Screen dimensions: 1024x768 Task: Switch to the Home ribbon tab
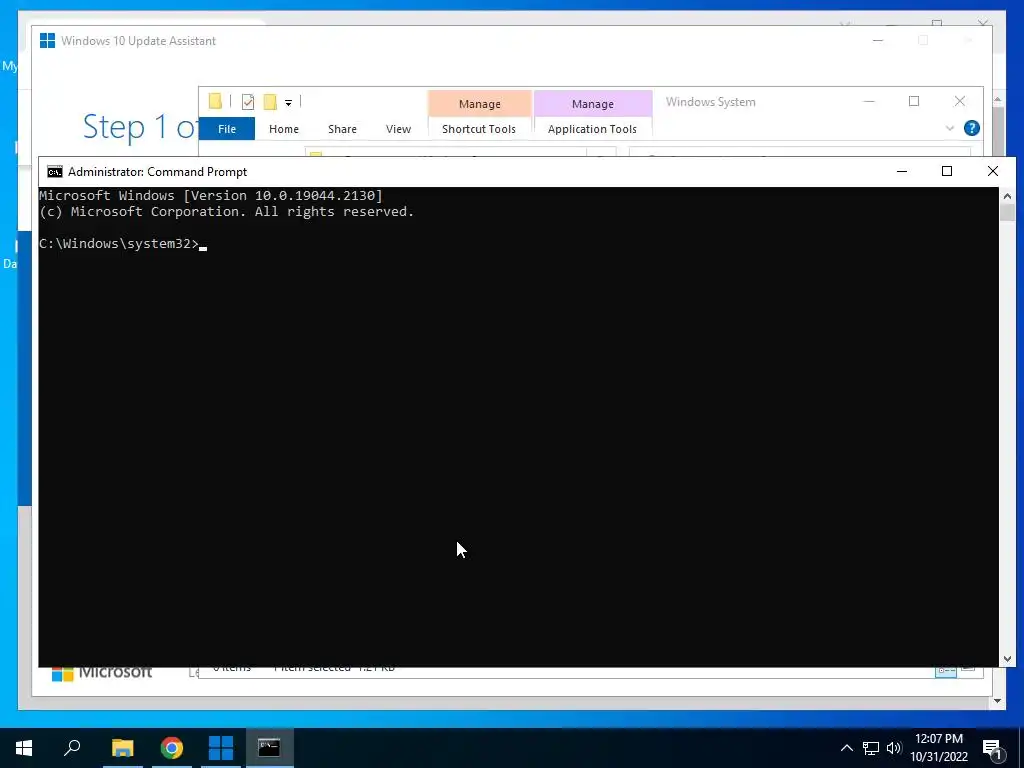tap(283, 129)
